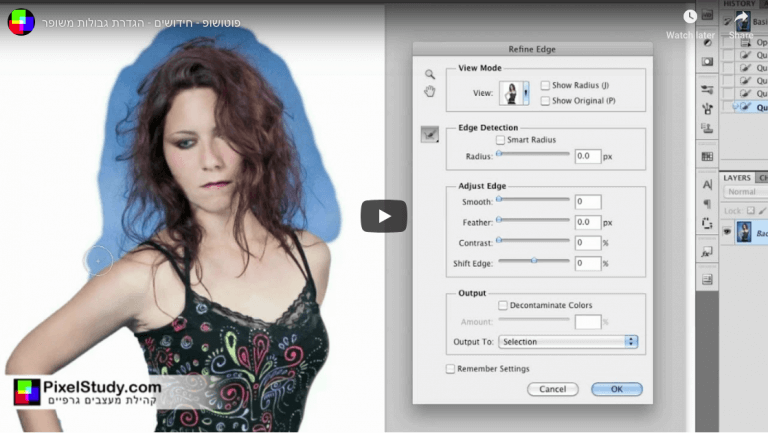This screenshot has width=768, height=433.
Task: Click the Contrast slider handle
Action: tap(499, 240)
